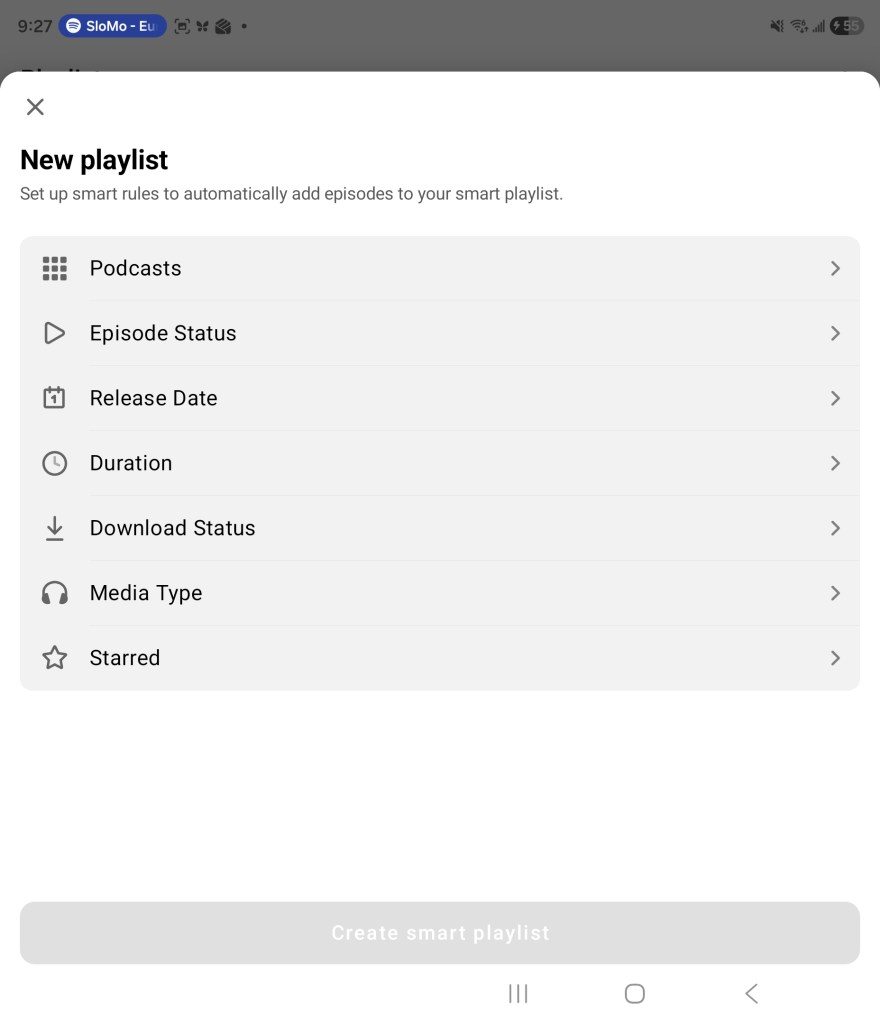880x1024 pixels.
Task: Tap the Episode Status play icon
Action: (54, 333)
